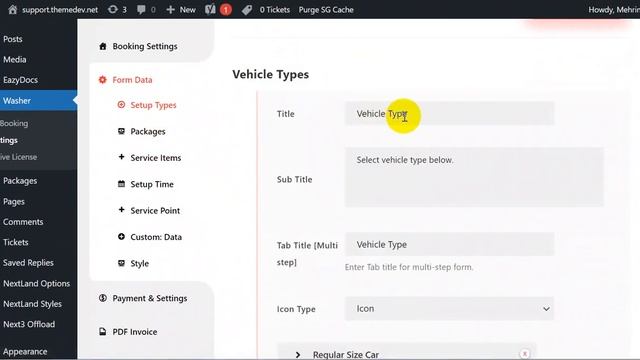Open comments bubble icon in admin bar

[141, 10]
